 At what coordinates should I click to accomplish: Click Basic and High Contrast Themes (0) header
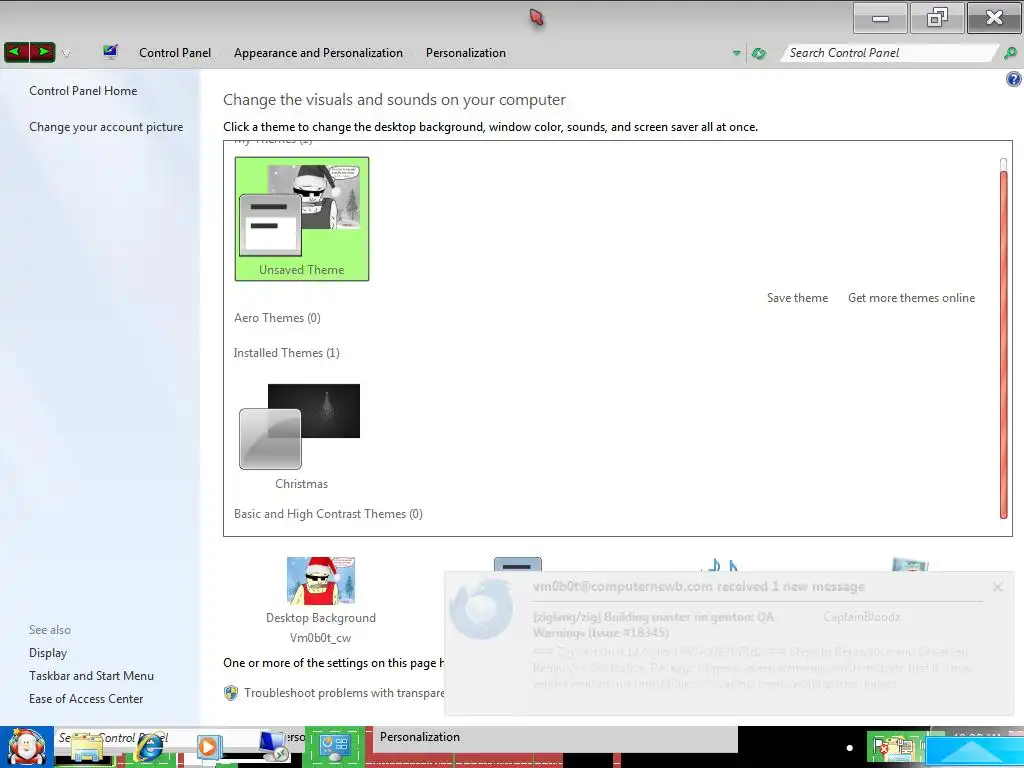tap(328, 514)
